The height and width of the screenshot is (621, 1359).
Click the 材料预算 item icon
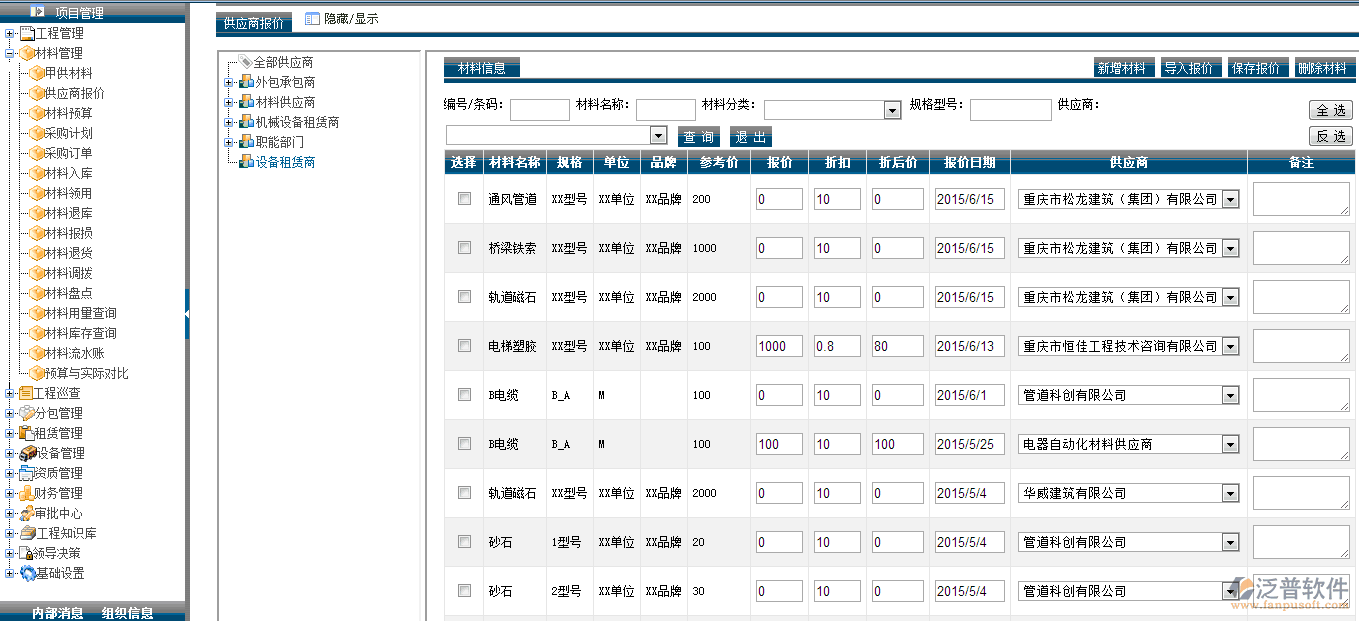pos(37,113)
